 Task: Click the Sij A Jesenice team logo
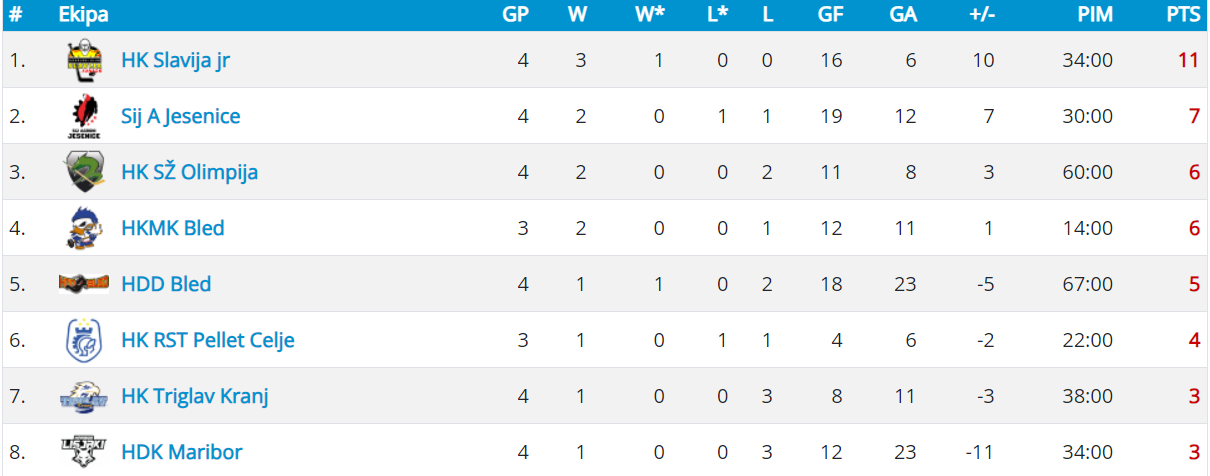[84, 116]
